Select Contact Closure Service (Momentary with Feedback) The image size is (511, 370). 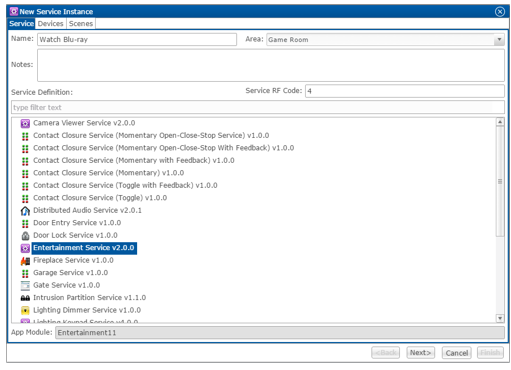[134, 160]
